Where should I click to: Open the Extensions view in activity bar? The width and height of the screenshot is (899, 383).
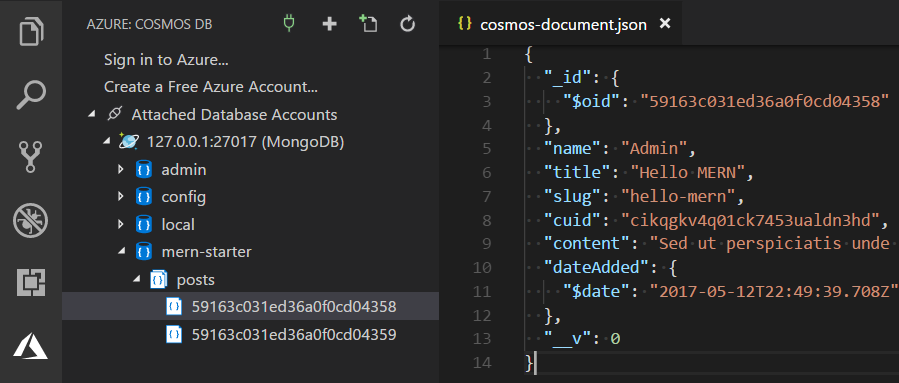[31, 283]
